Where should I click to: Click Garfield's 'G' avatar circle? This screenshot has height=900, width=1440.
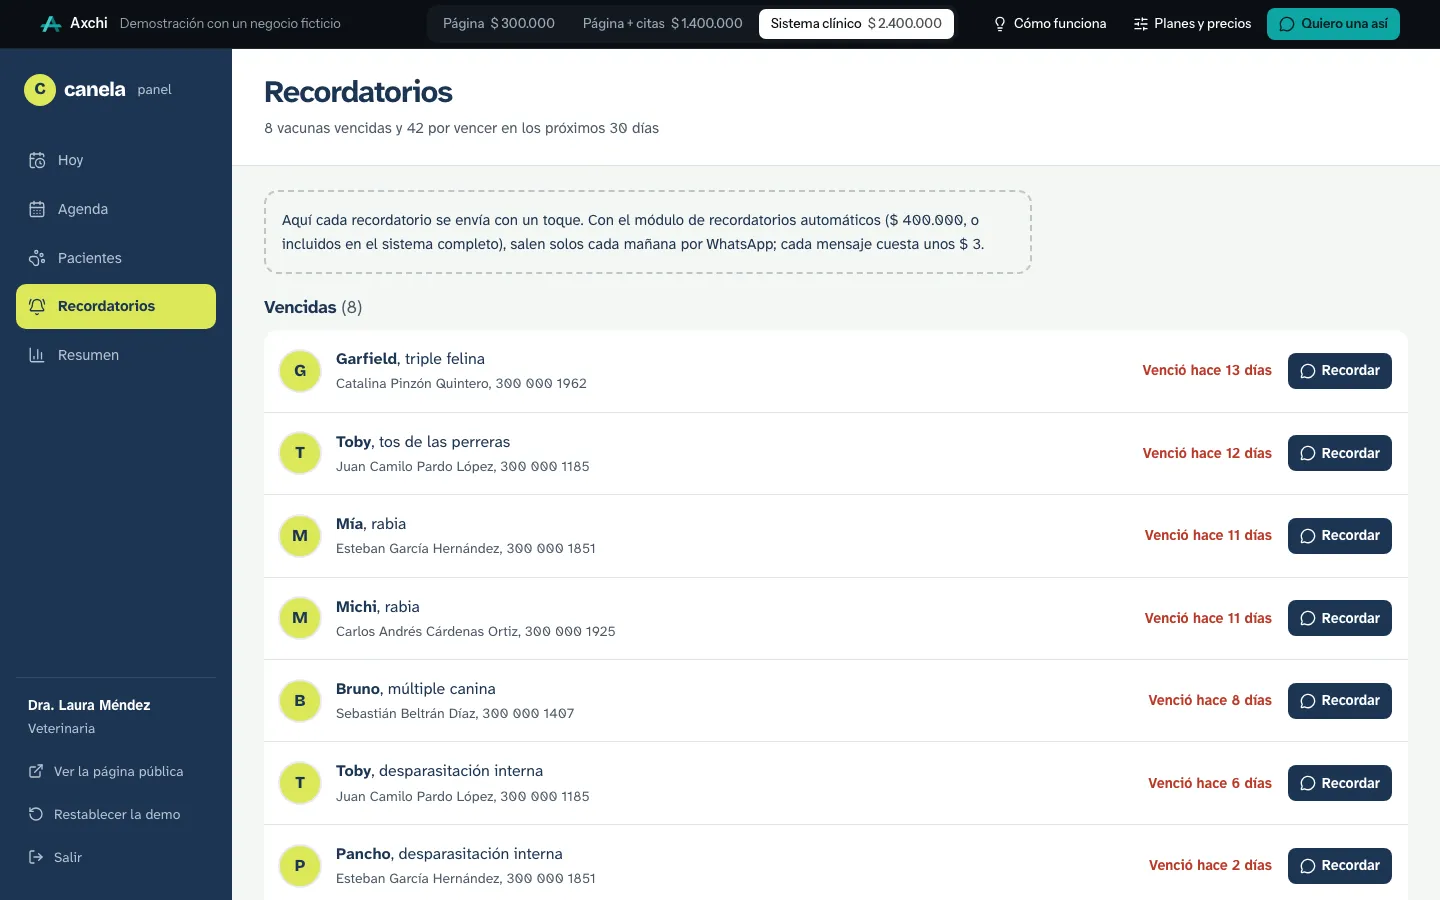point(300,371)
